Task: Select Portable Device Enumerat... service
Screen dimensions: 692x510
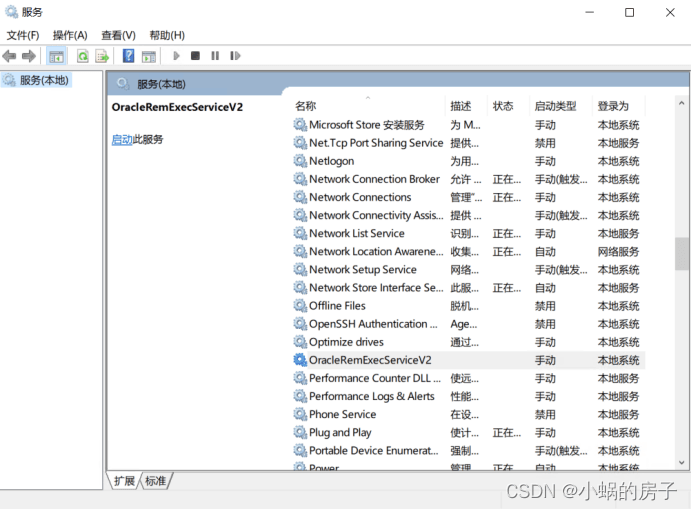Action: 468,450
